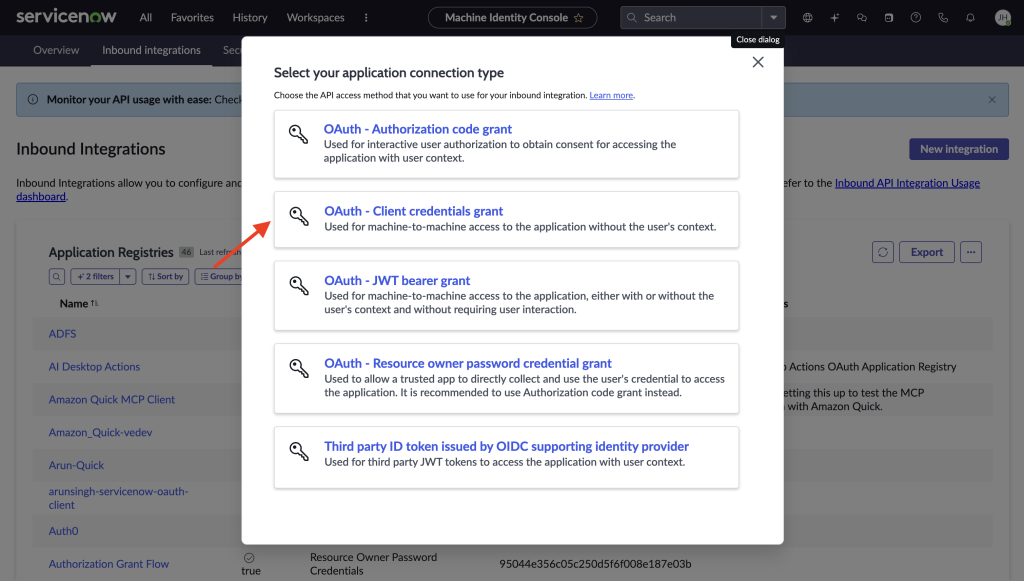Click the ServiceNow logo
Viewport: 1024px width, 581px height.
pyautogui.click(x=66, y=16)
